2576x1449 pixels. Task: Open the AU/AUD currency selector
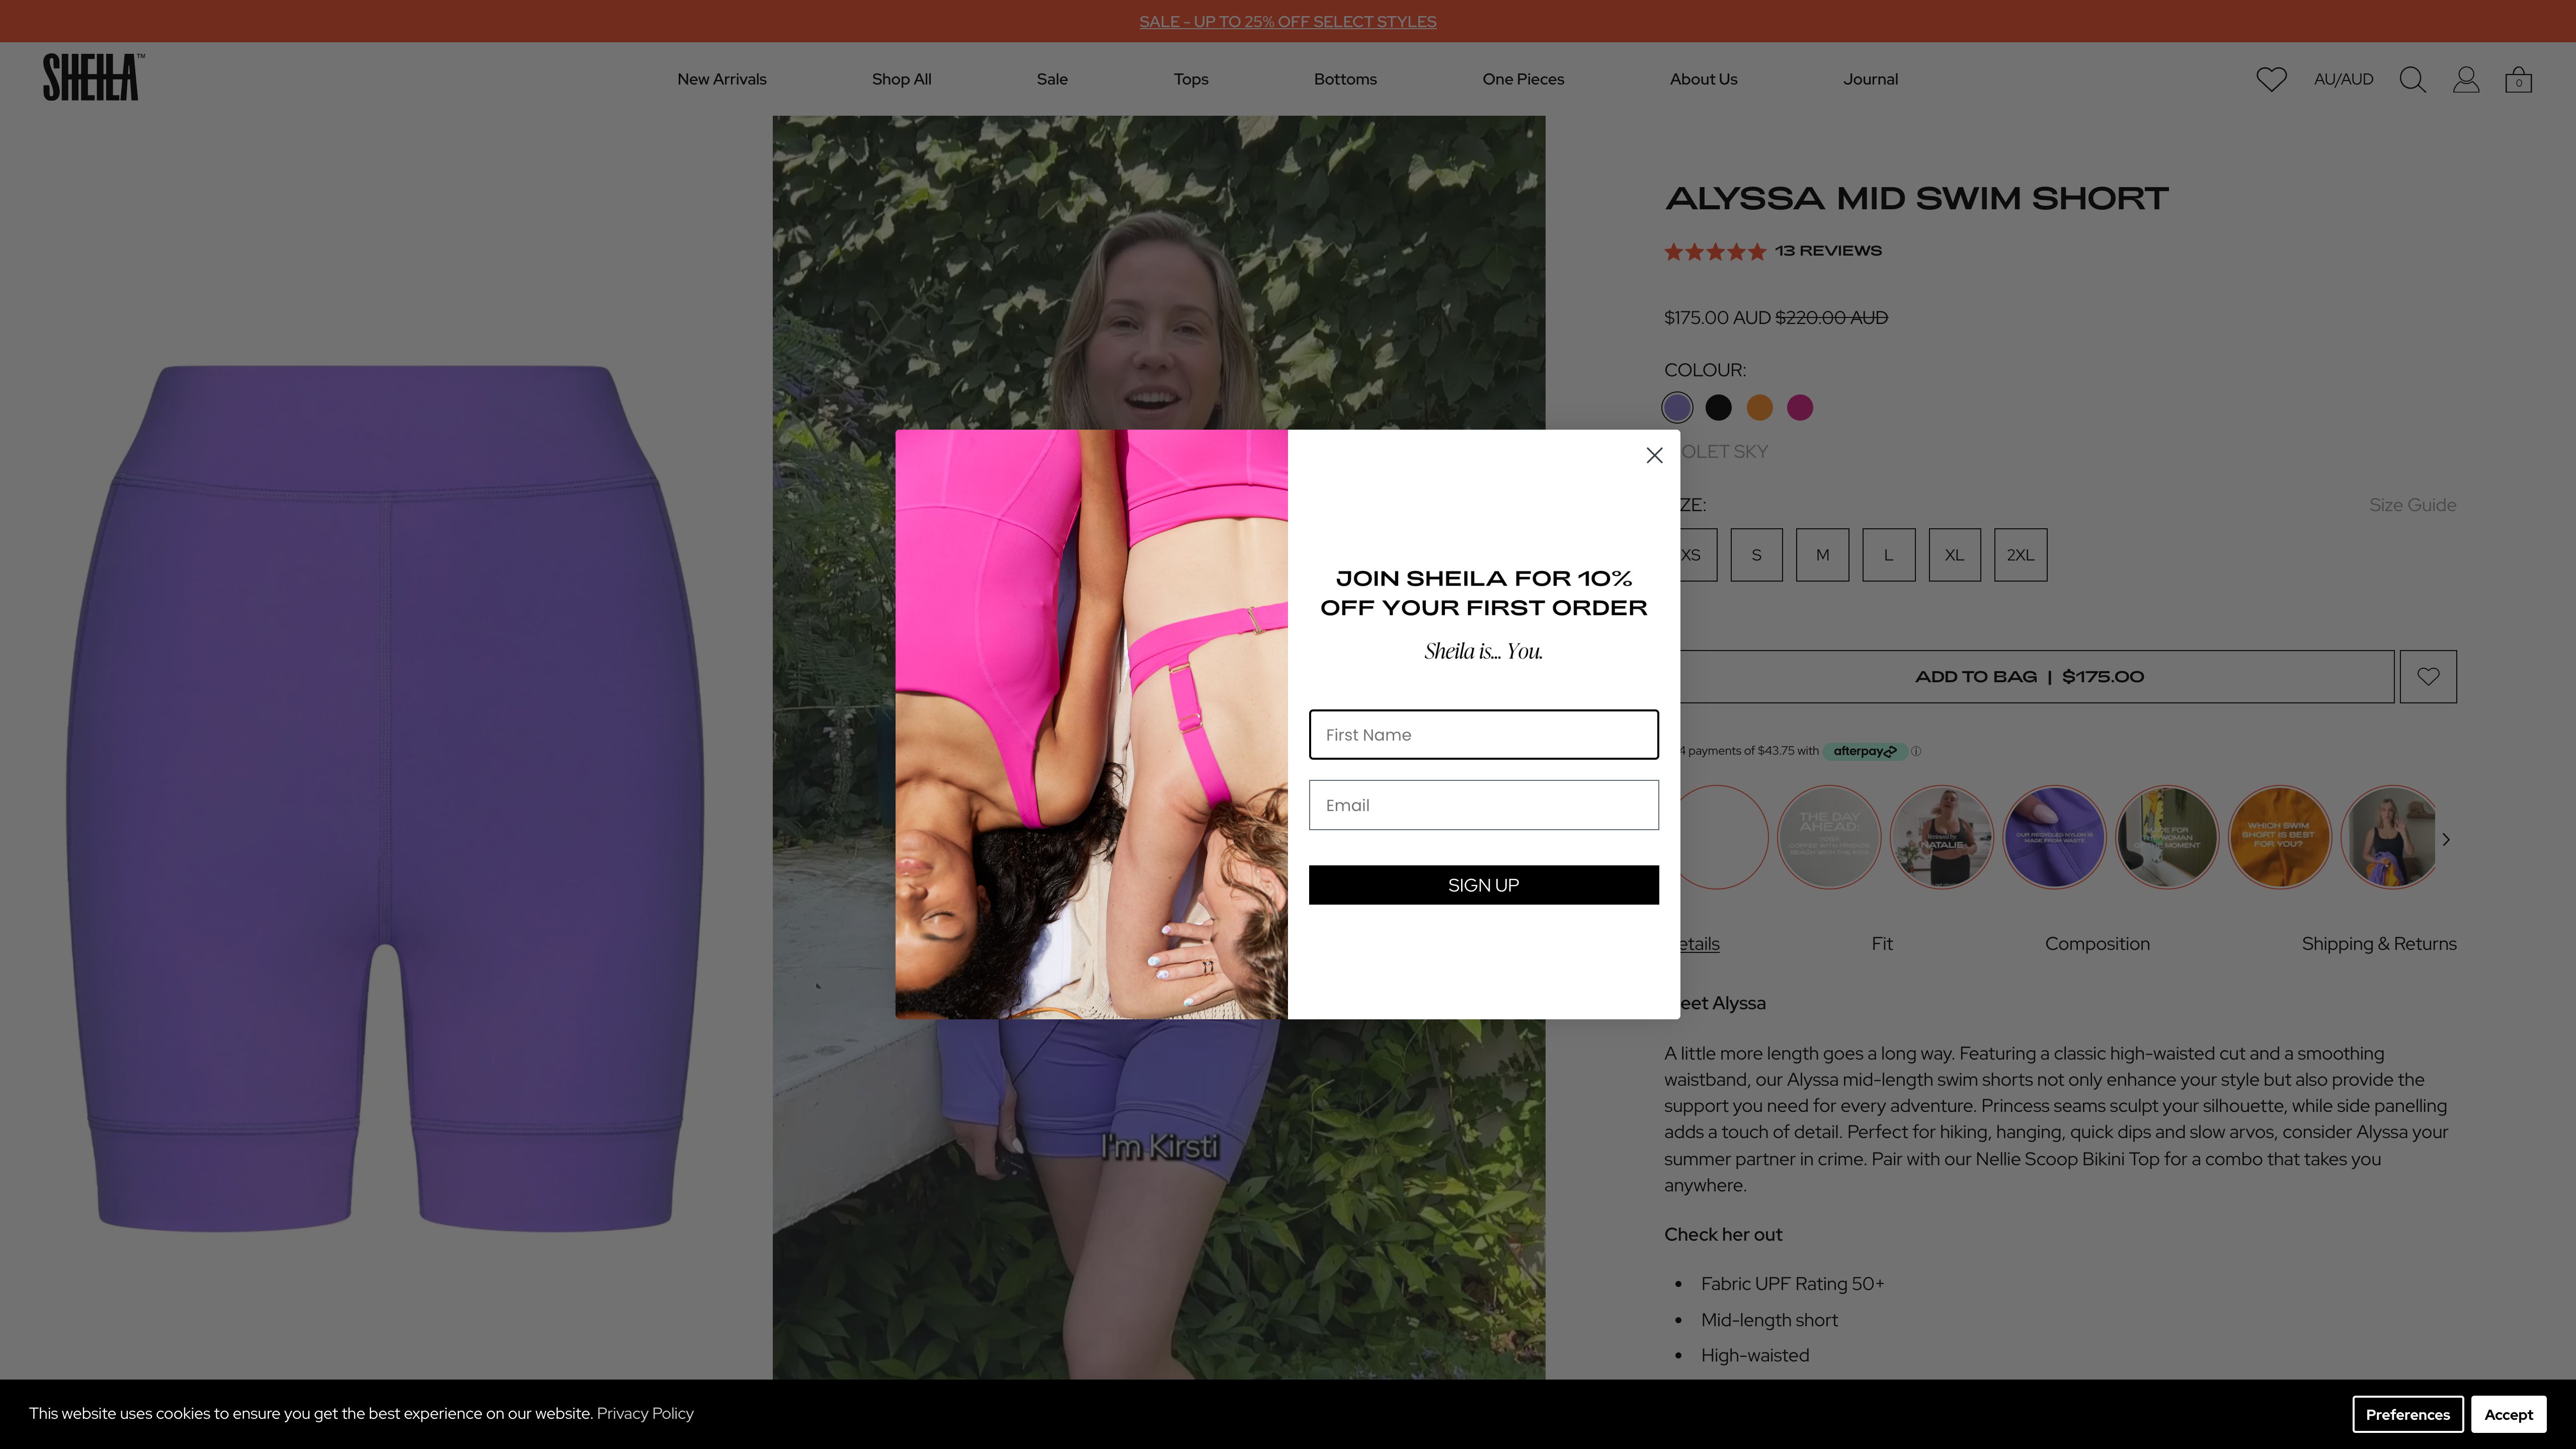click(2343, 79)
